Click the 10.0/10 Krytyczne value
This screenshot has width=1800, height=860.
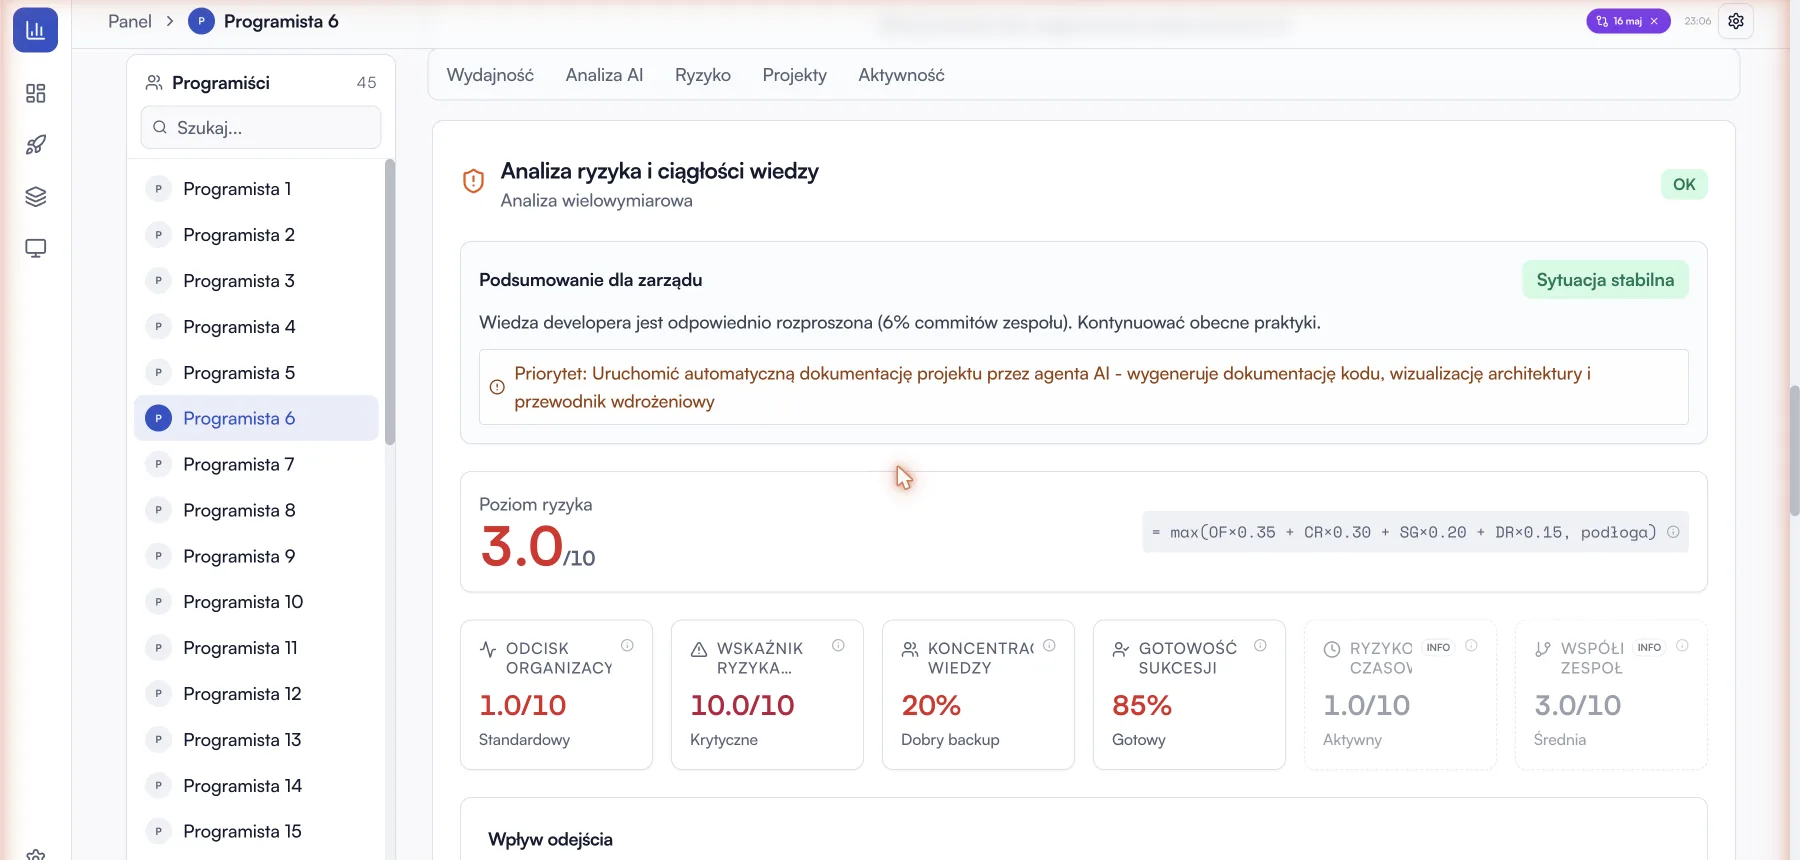pyautogui.click(x=742, y=706)
